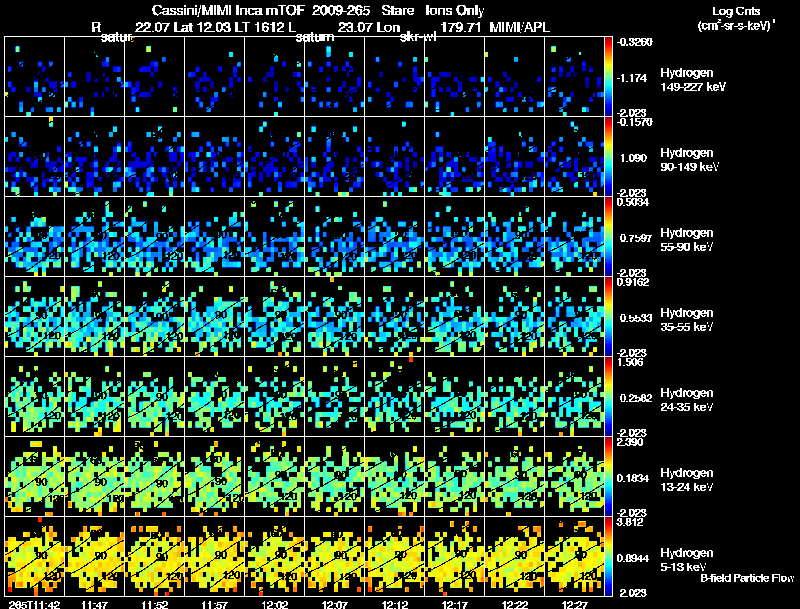Select the 5-13 keV image at 12:27

pos(574,556)
